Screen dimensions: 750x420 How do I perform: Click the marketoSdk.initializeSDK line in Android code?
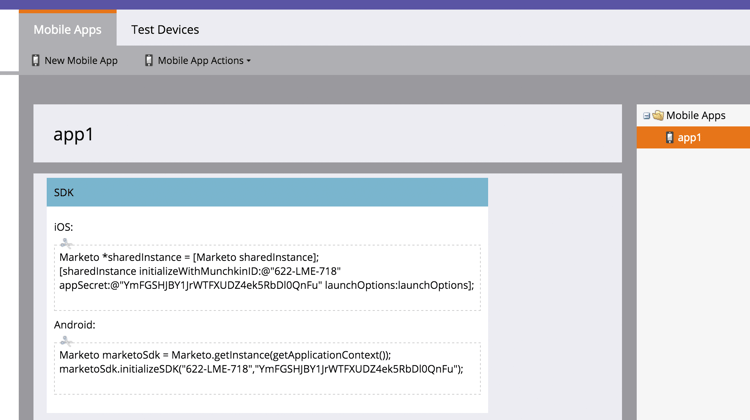(261, 369)
